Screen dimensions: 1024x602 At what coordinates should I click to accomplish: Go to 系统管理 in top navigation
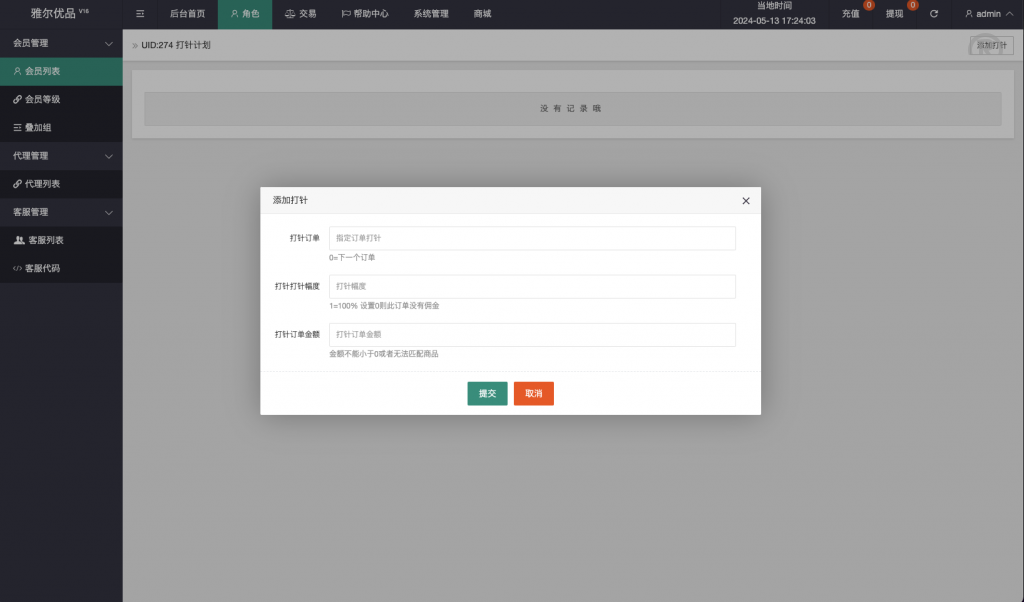coord(431,14)
